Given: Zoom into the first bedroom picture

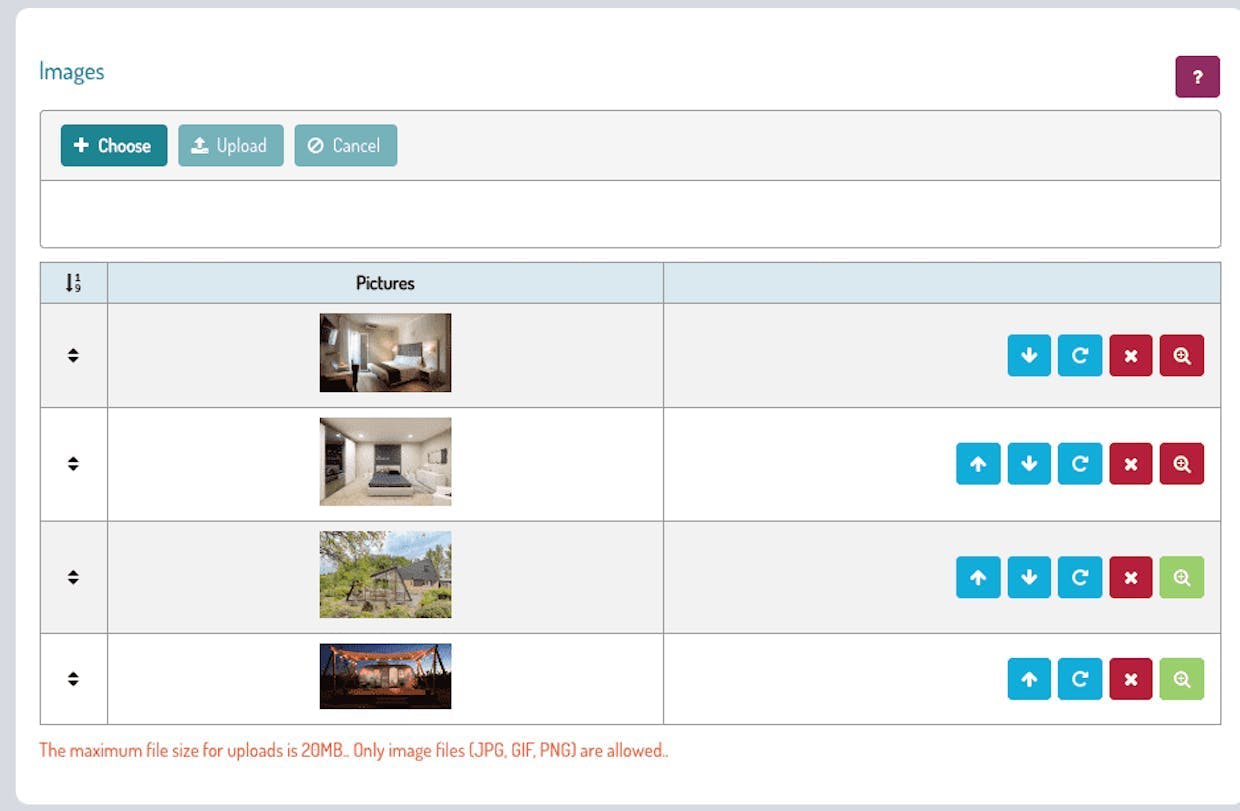Looking at the screenshot, I should [1182, 355].
